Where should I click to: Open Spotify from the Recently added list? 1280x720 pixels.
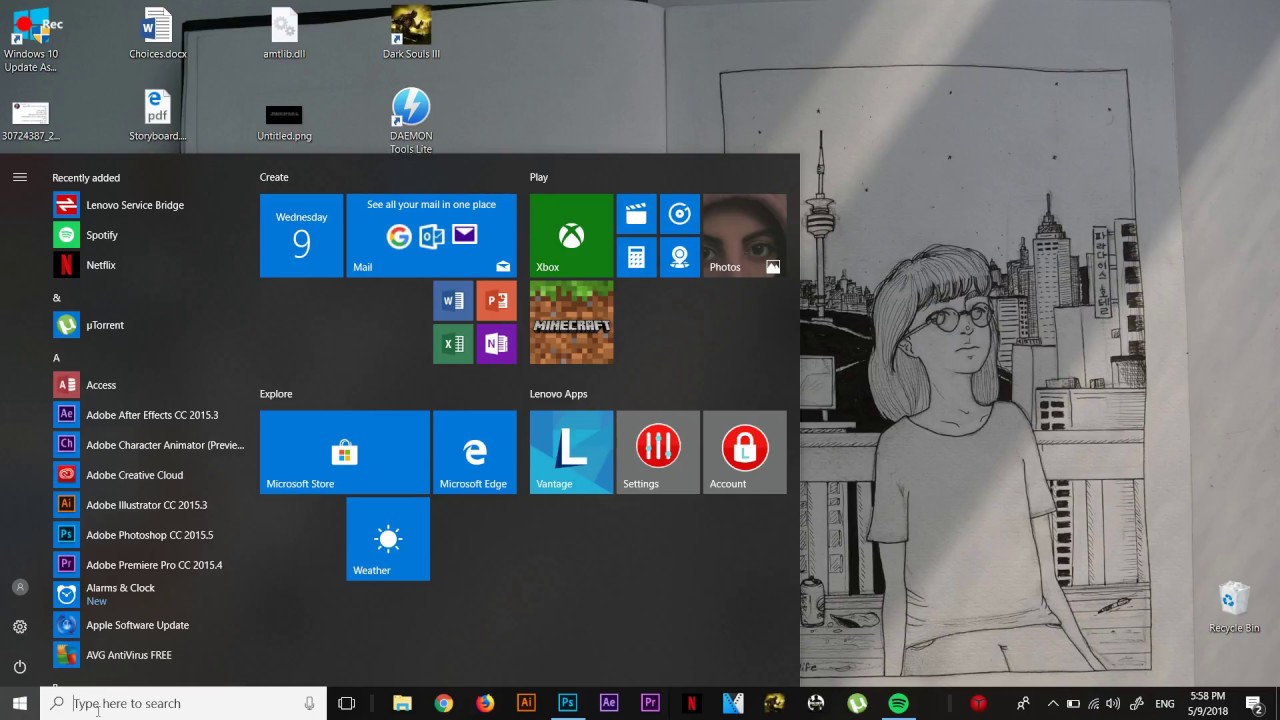pos(147,235)
